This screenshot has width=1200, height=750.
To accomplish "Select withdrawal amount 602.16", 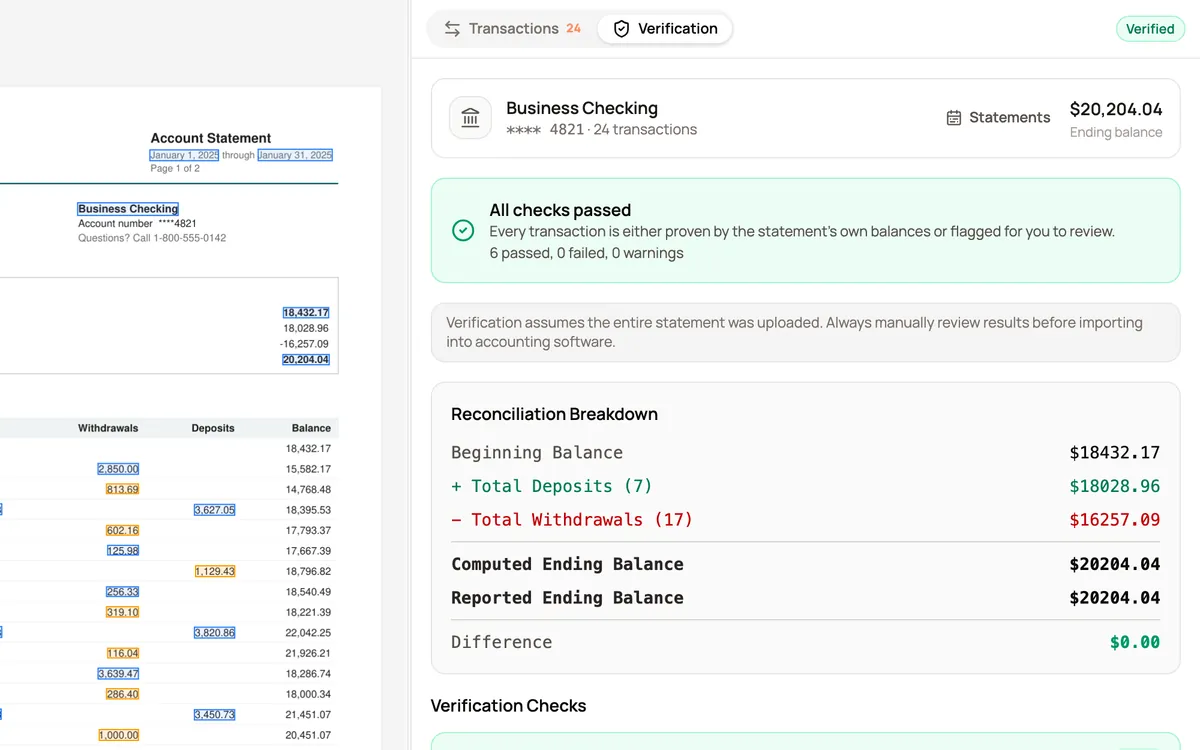I will pos(122,530).
